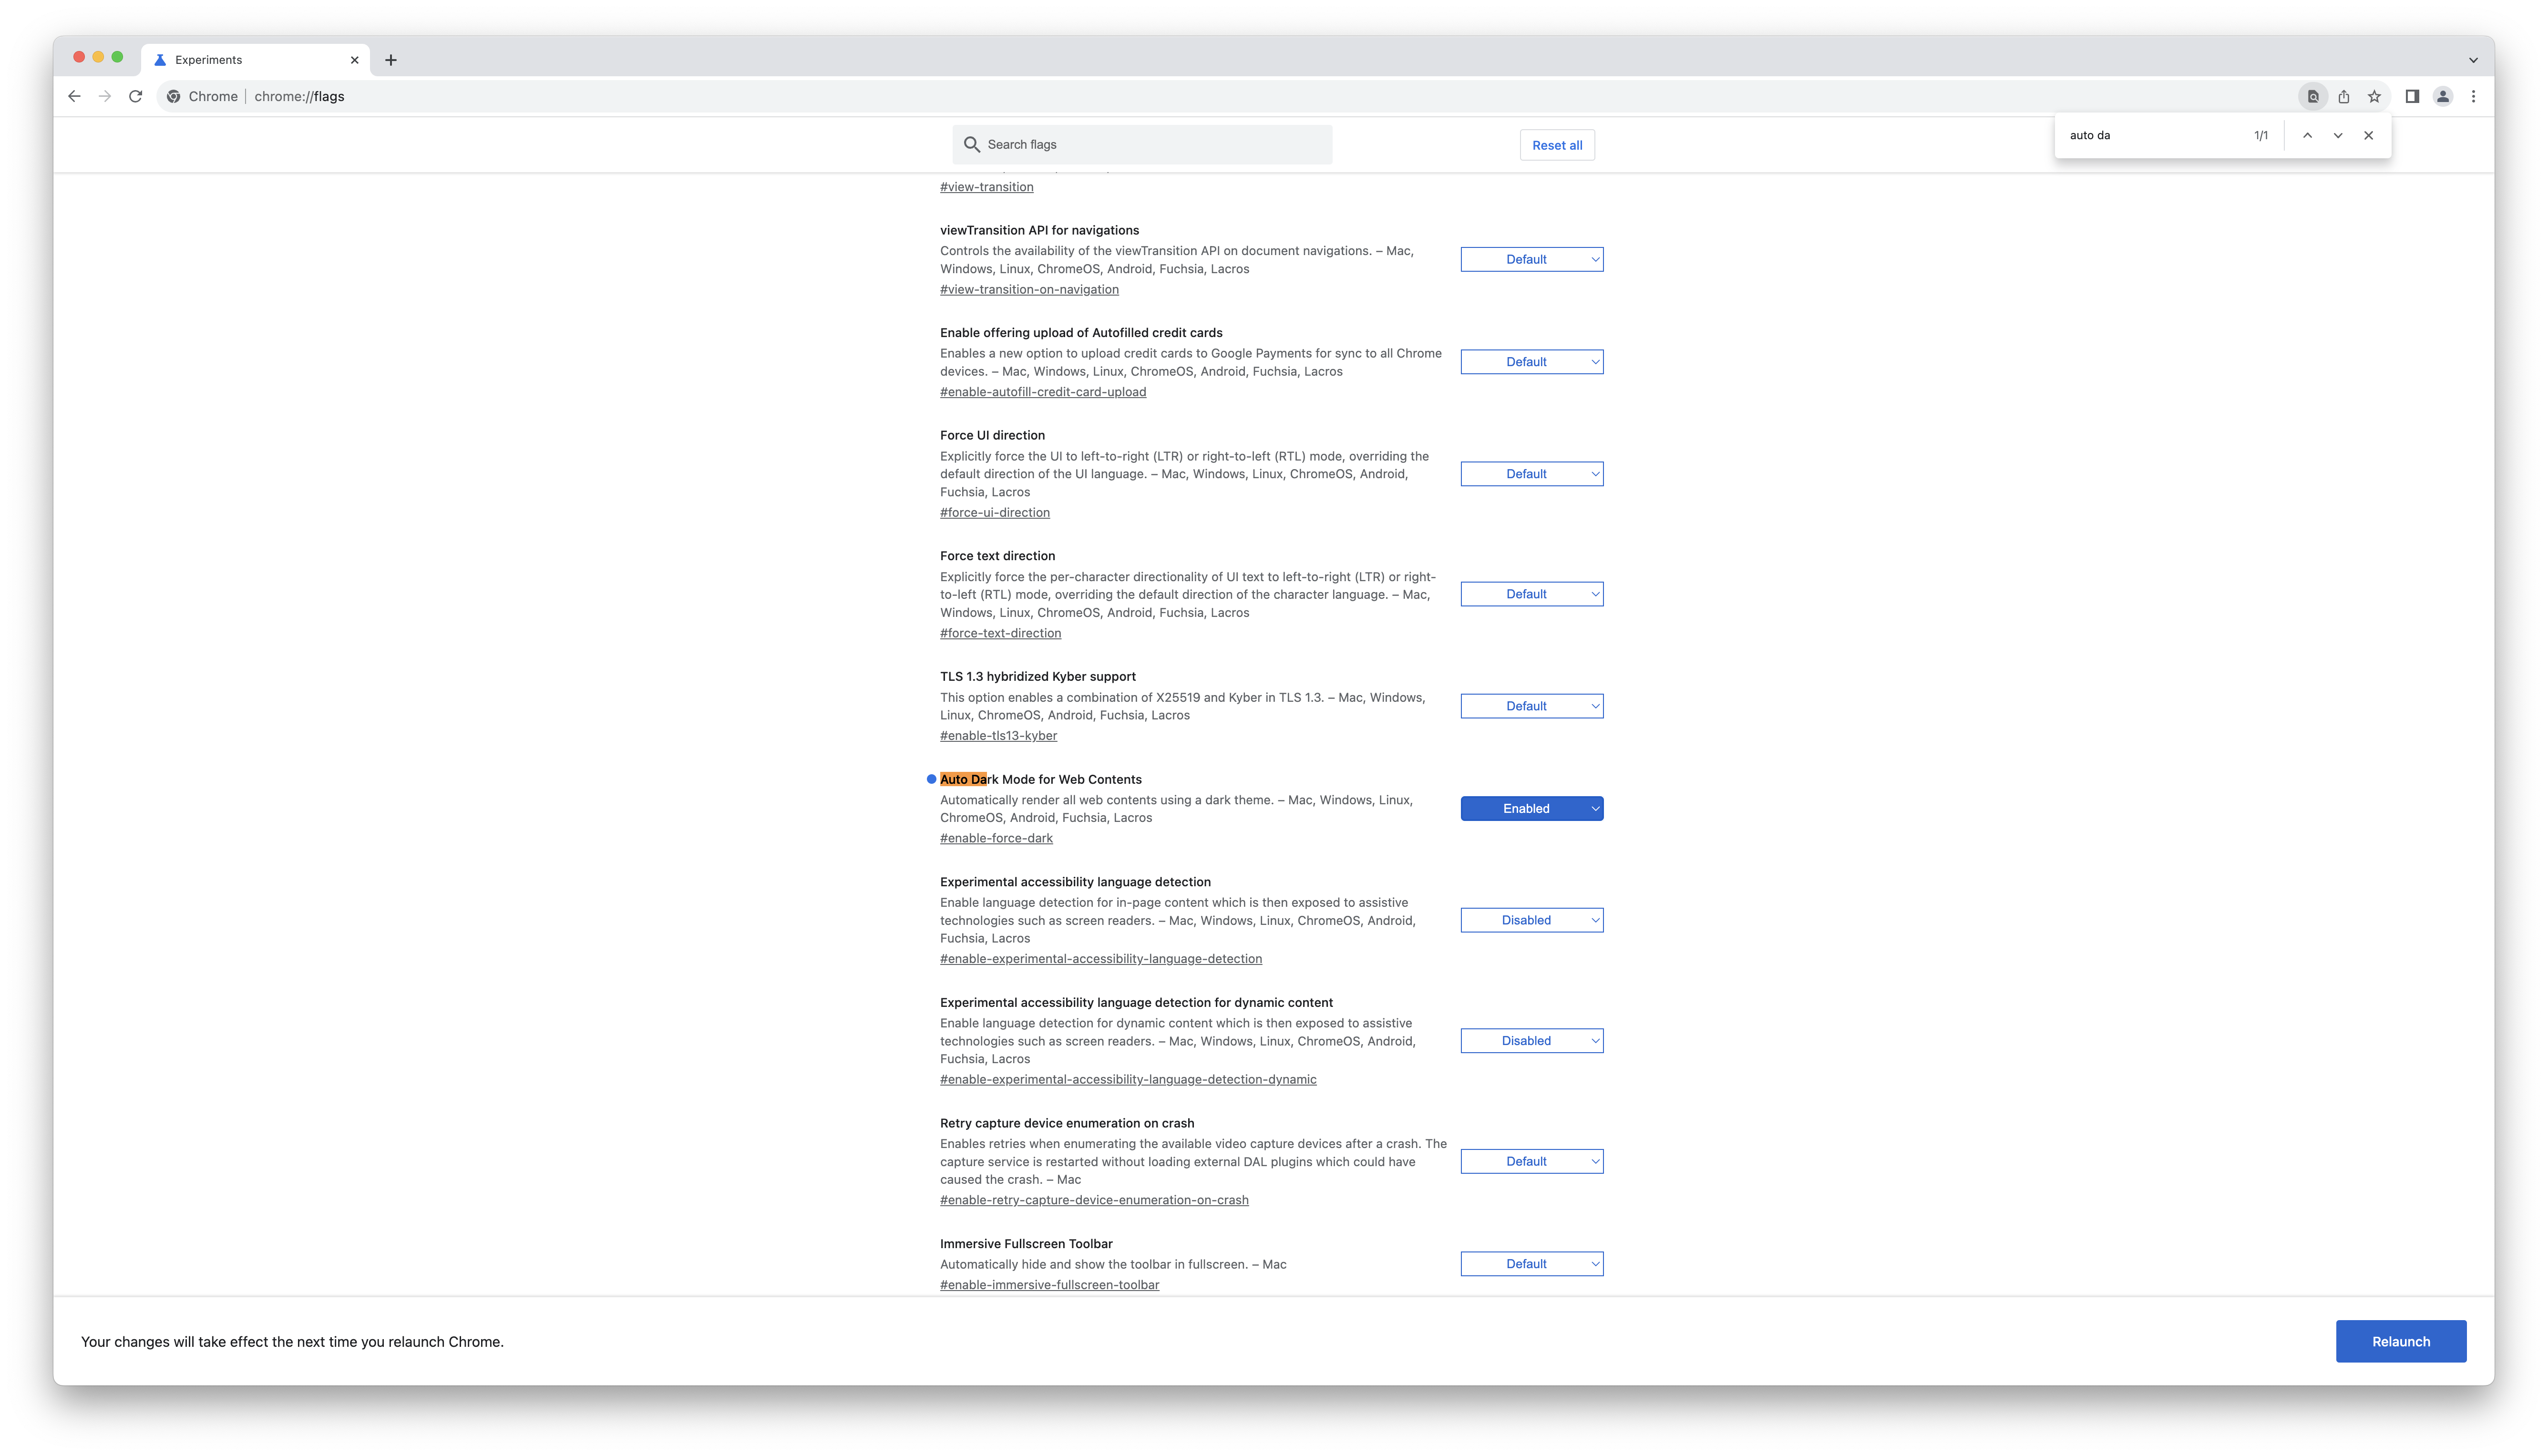Open TLS 1.3 hybridized Kyber dropdown
This screenshot has width=2548, height=1456.
[1531, 706]
